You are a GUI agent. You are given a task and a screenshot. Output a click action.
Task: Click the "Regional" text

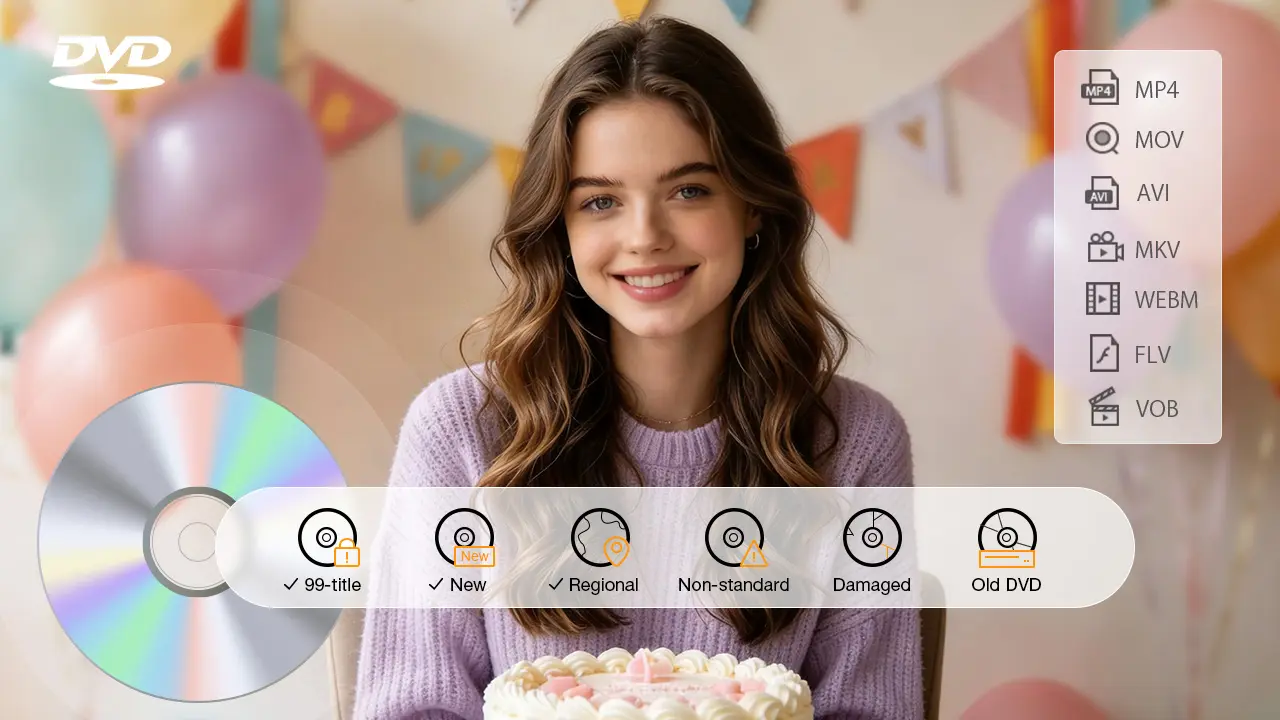(x=604, y=585)
